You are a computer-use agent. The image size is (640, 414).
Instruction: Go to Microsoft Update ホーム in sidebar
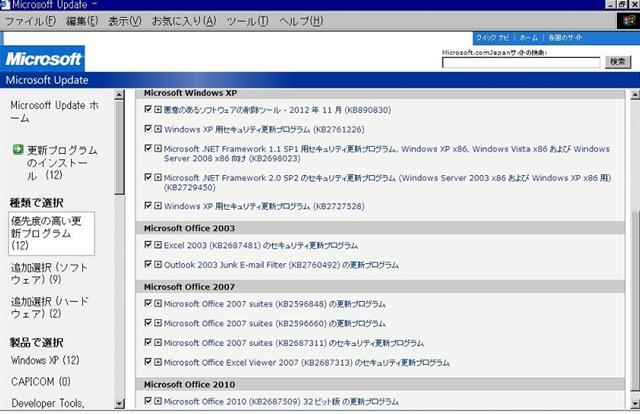pos(54,111)
